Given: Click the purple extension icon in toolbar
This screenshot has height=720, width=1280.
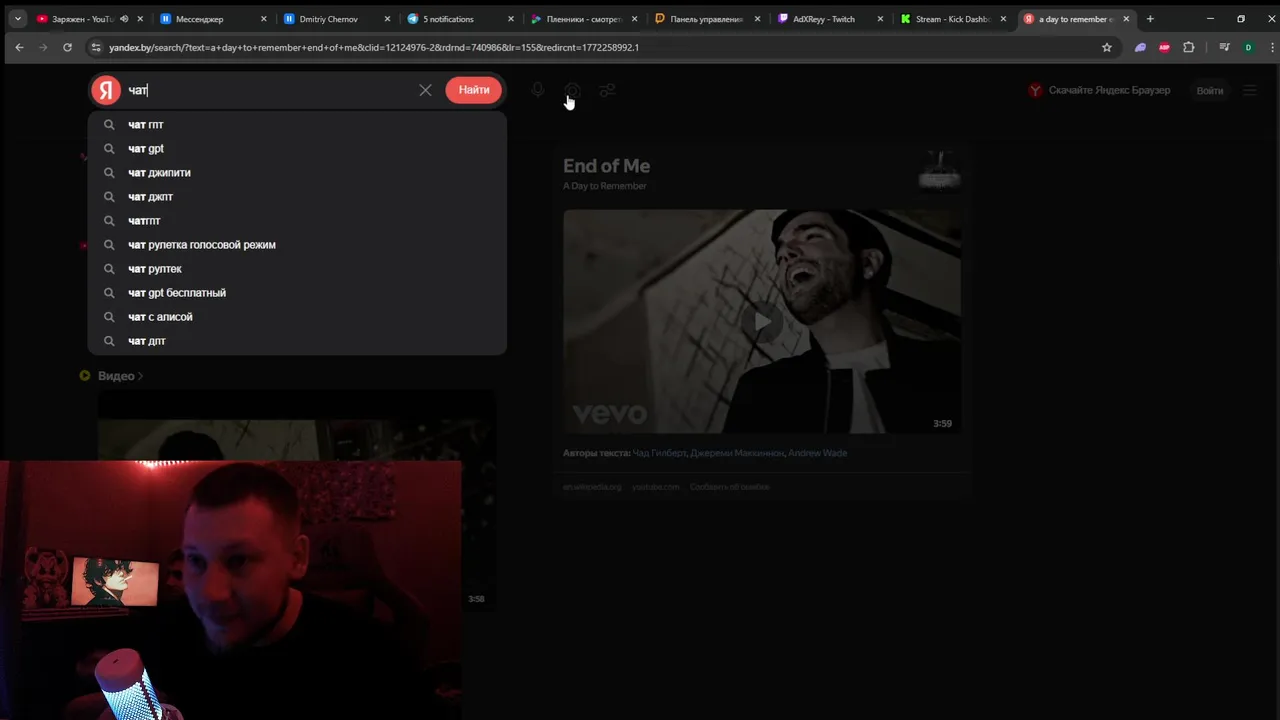Looking at the screenshot, I should click(1140, 47).
